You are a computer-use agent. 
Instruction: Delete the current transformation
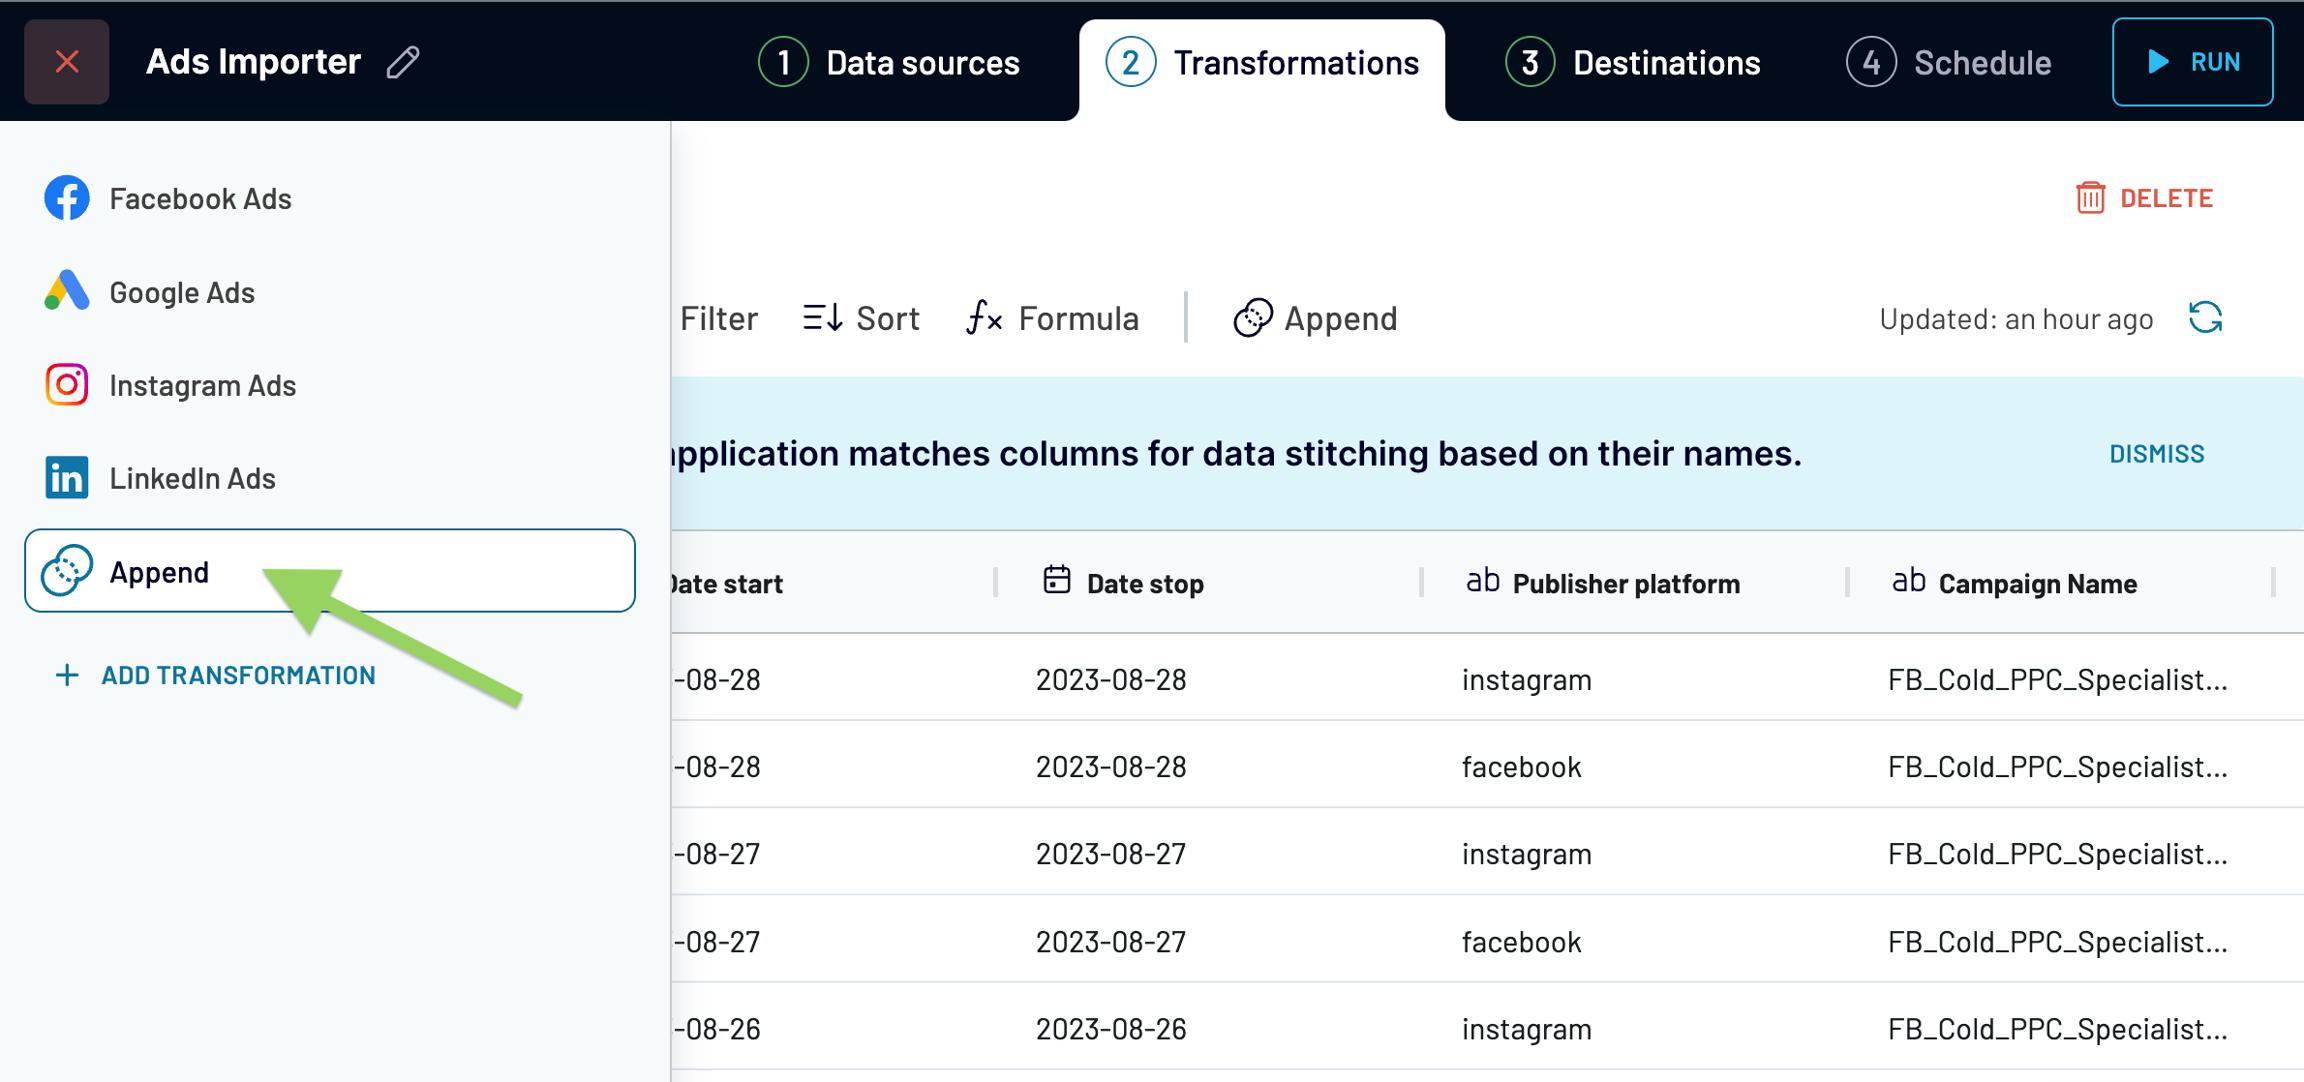pos(2145,198)
